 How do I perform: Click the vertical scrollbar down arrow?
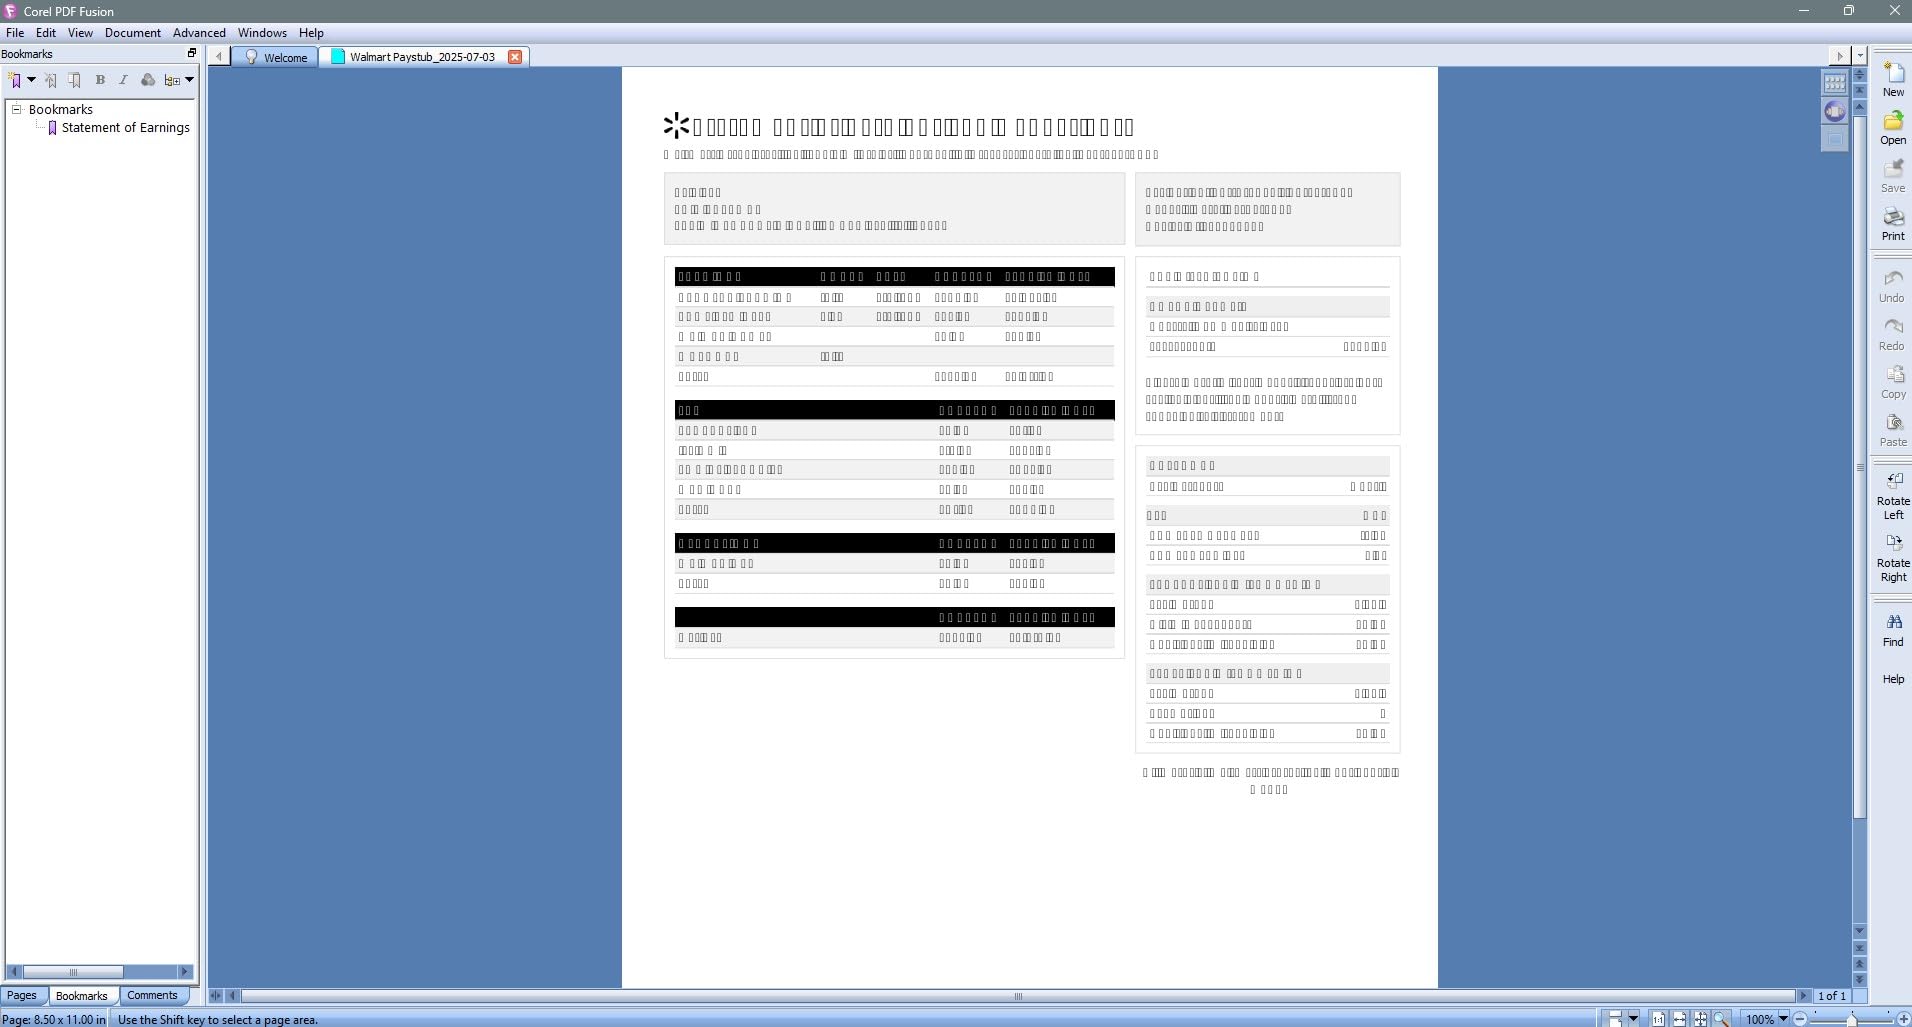coord(1860,931)
